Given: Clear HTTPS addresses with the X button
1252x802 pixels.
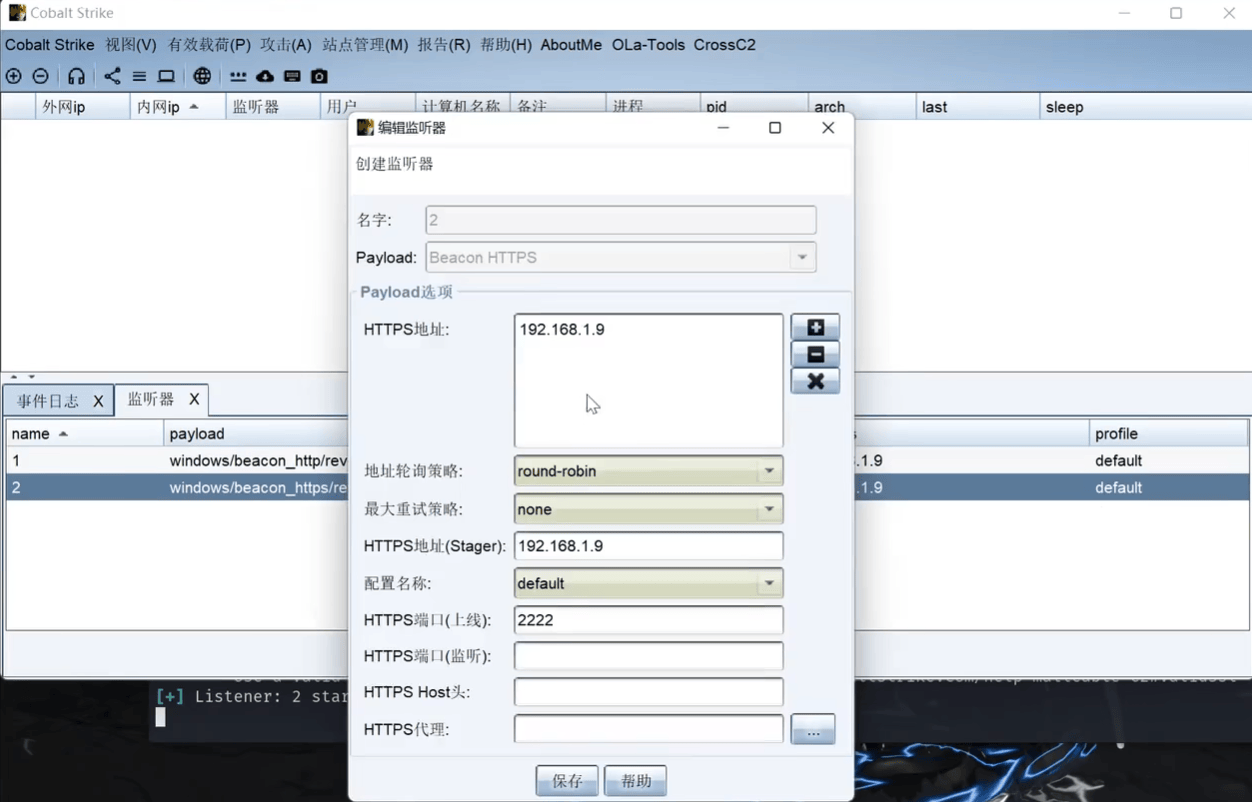Looking at the screenshot, I should click(815, 381).
